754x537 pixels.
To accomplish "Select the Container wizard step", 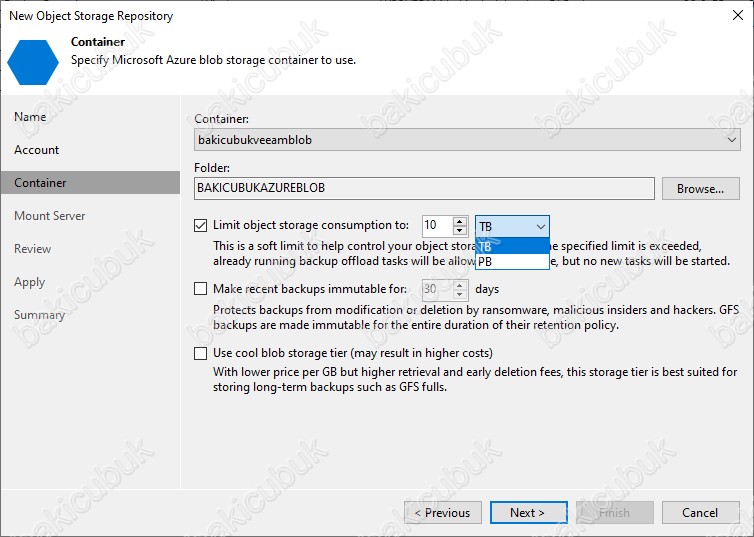I will point(90,183).
